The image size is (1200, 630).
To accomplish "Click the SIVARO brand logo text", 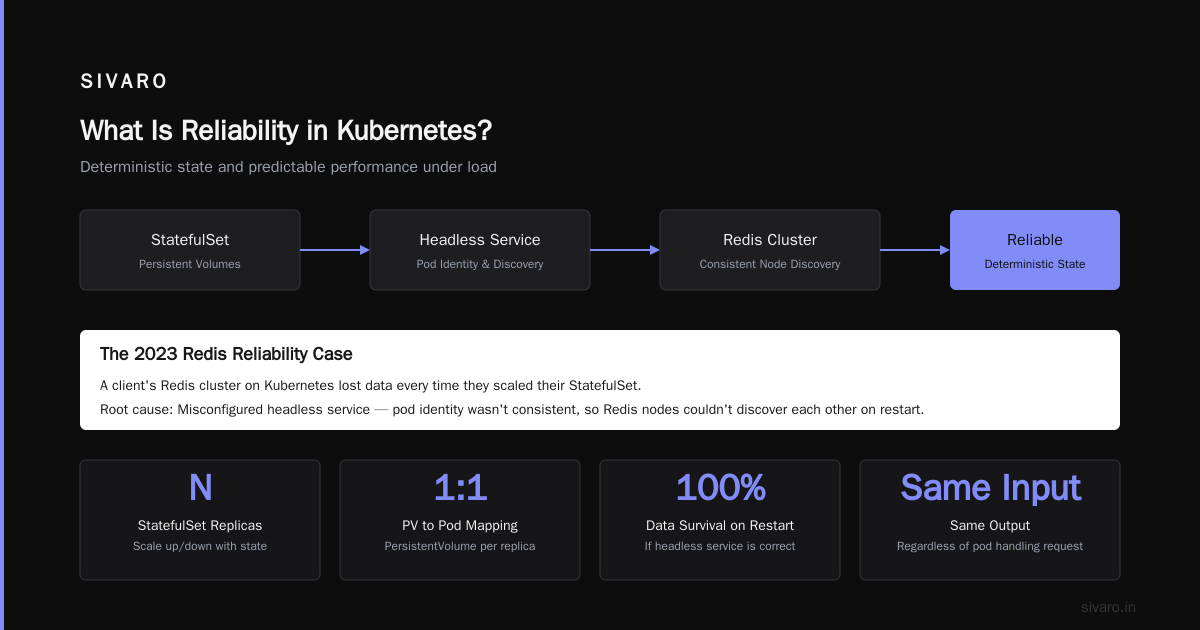I will [x=124, y=81].
